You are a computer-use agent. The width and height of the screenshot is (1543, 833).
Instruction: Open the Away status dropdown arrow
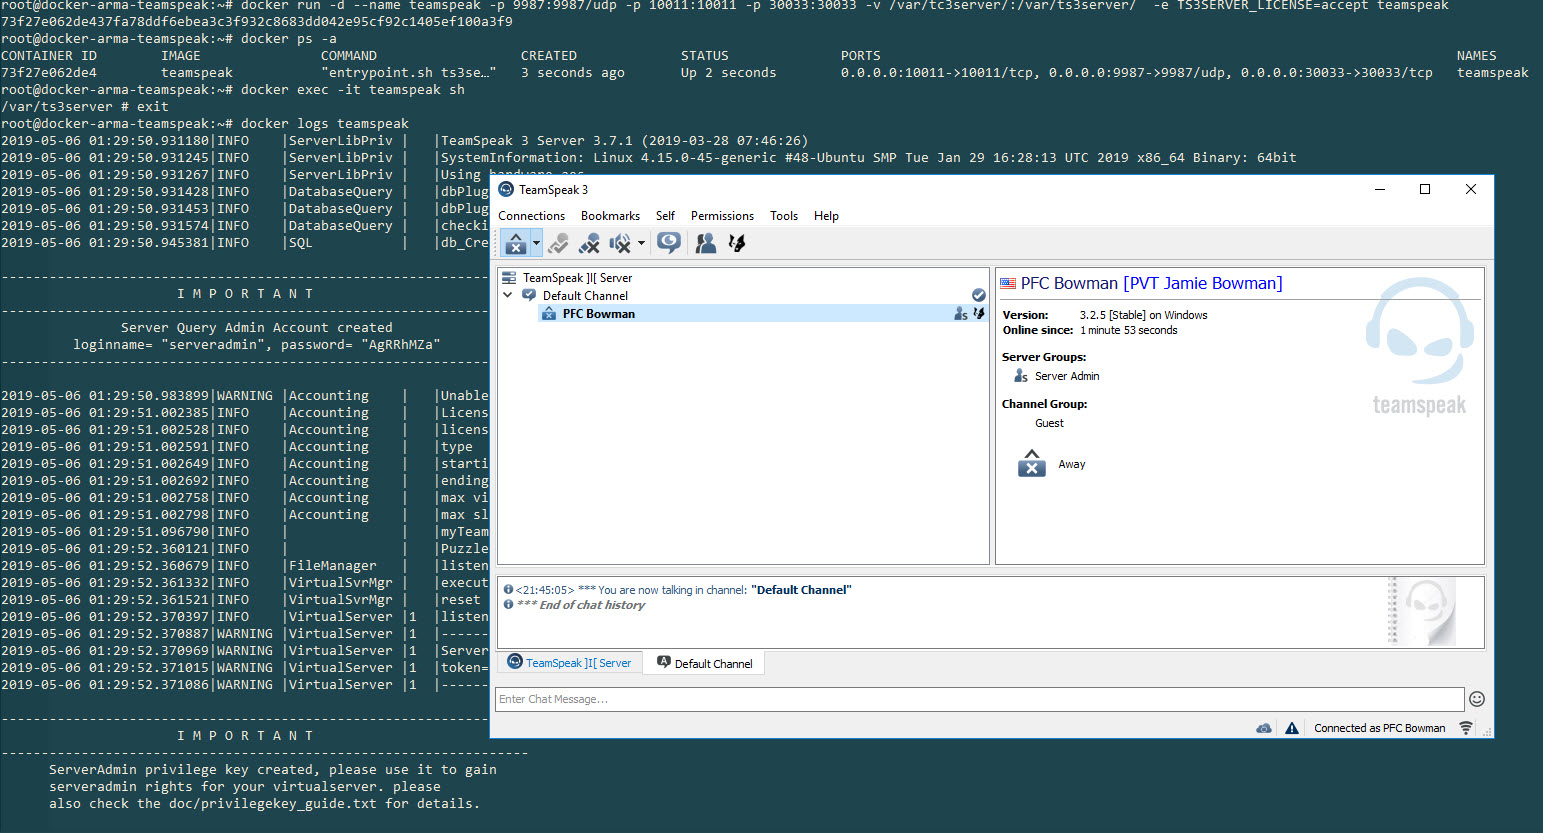point(537,243)
